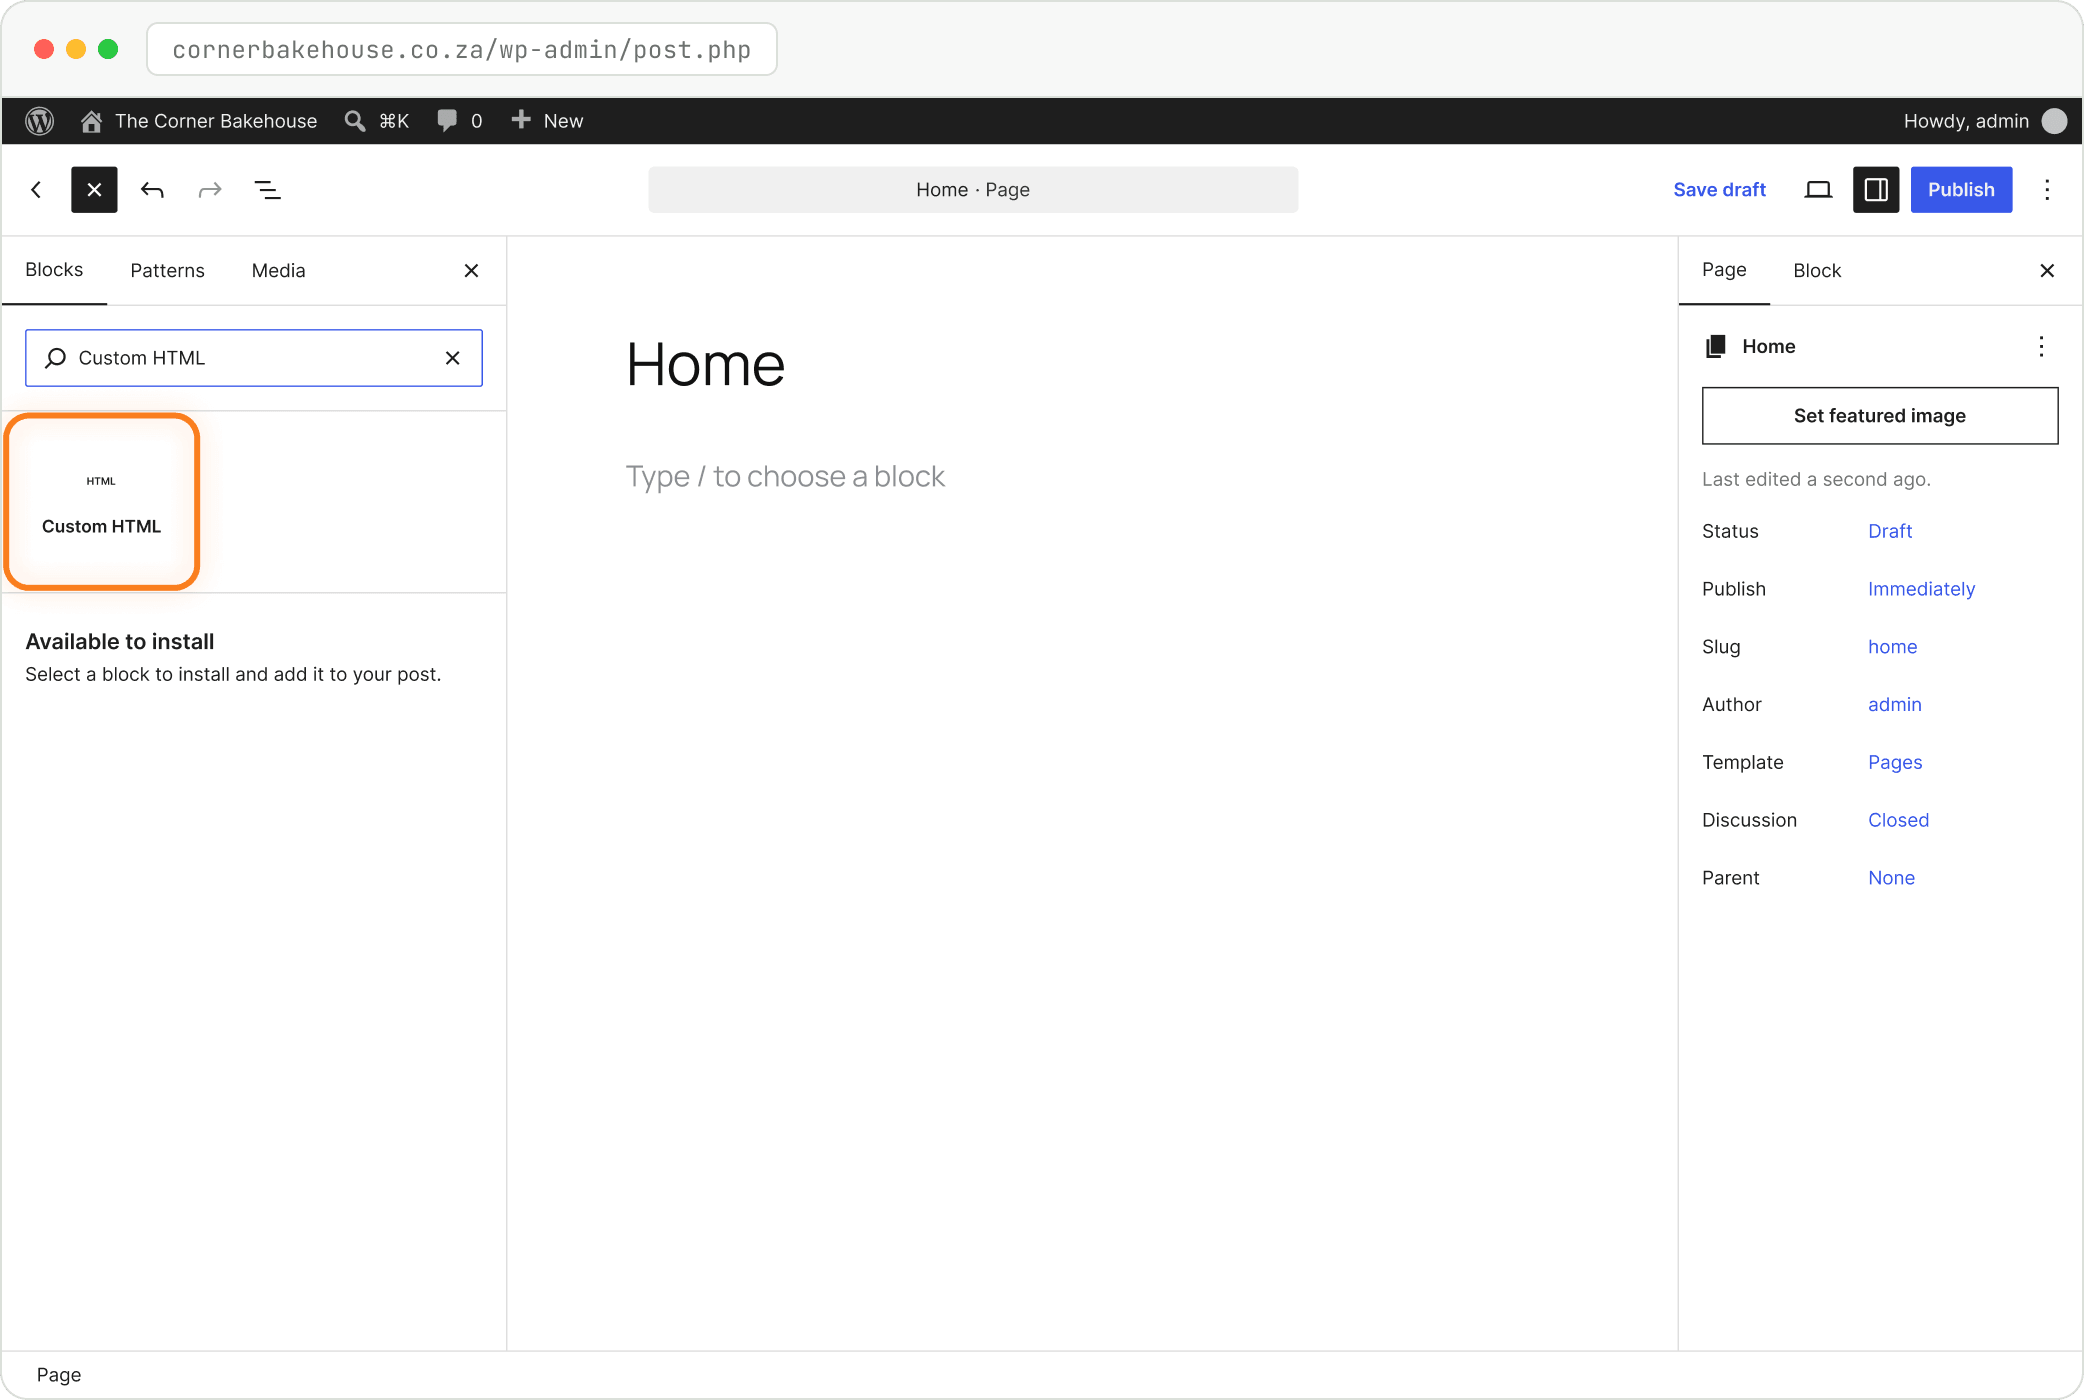Edit the Home page title
This screenshot has width=2084, height=1400.
705,364
